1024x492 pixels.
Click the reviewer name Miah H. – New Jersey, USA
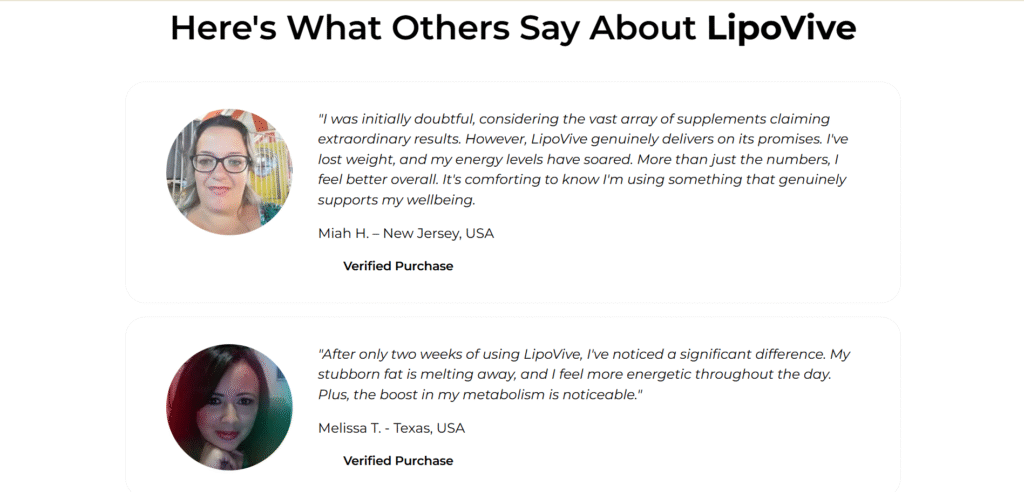[406, 233]
